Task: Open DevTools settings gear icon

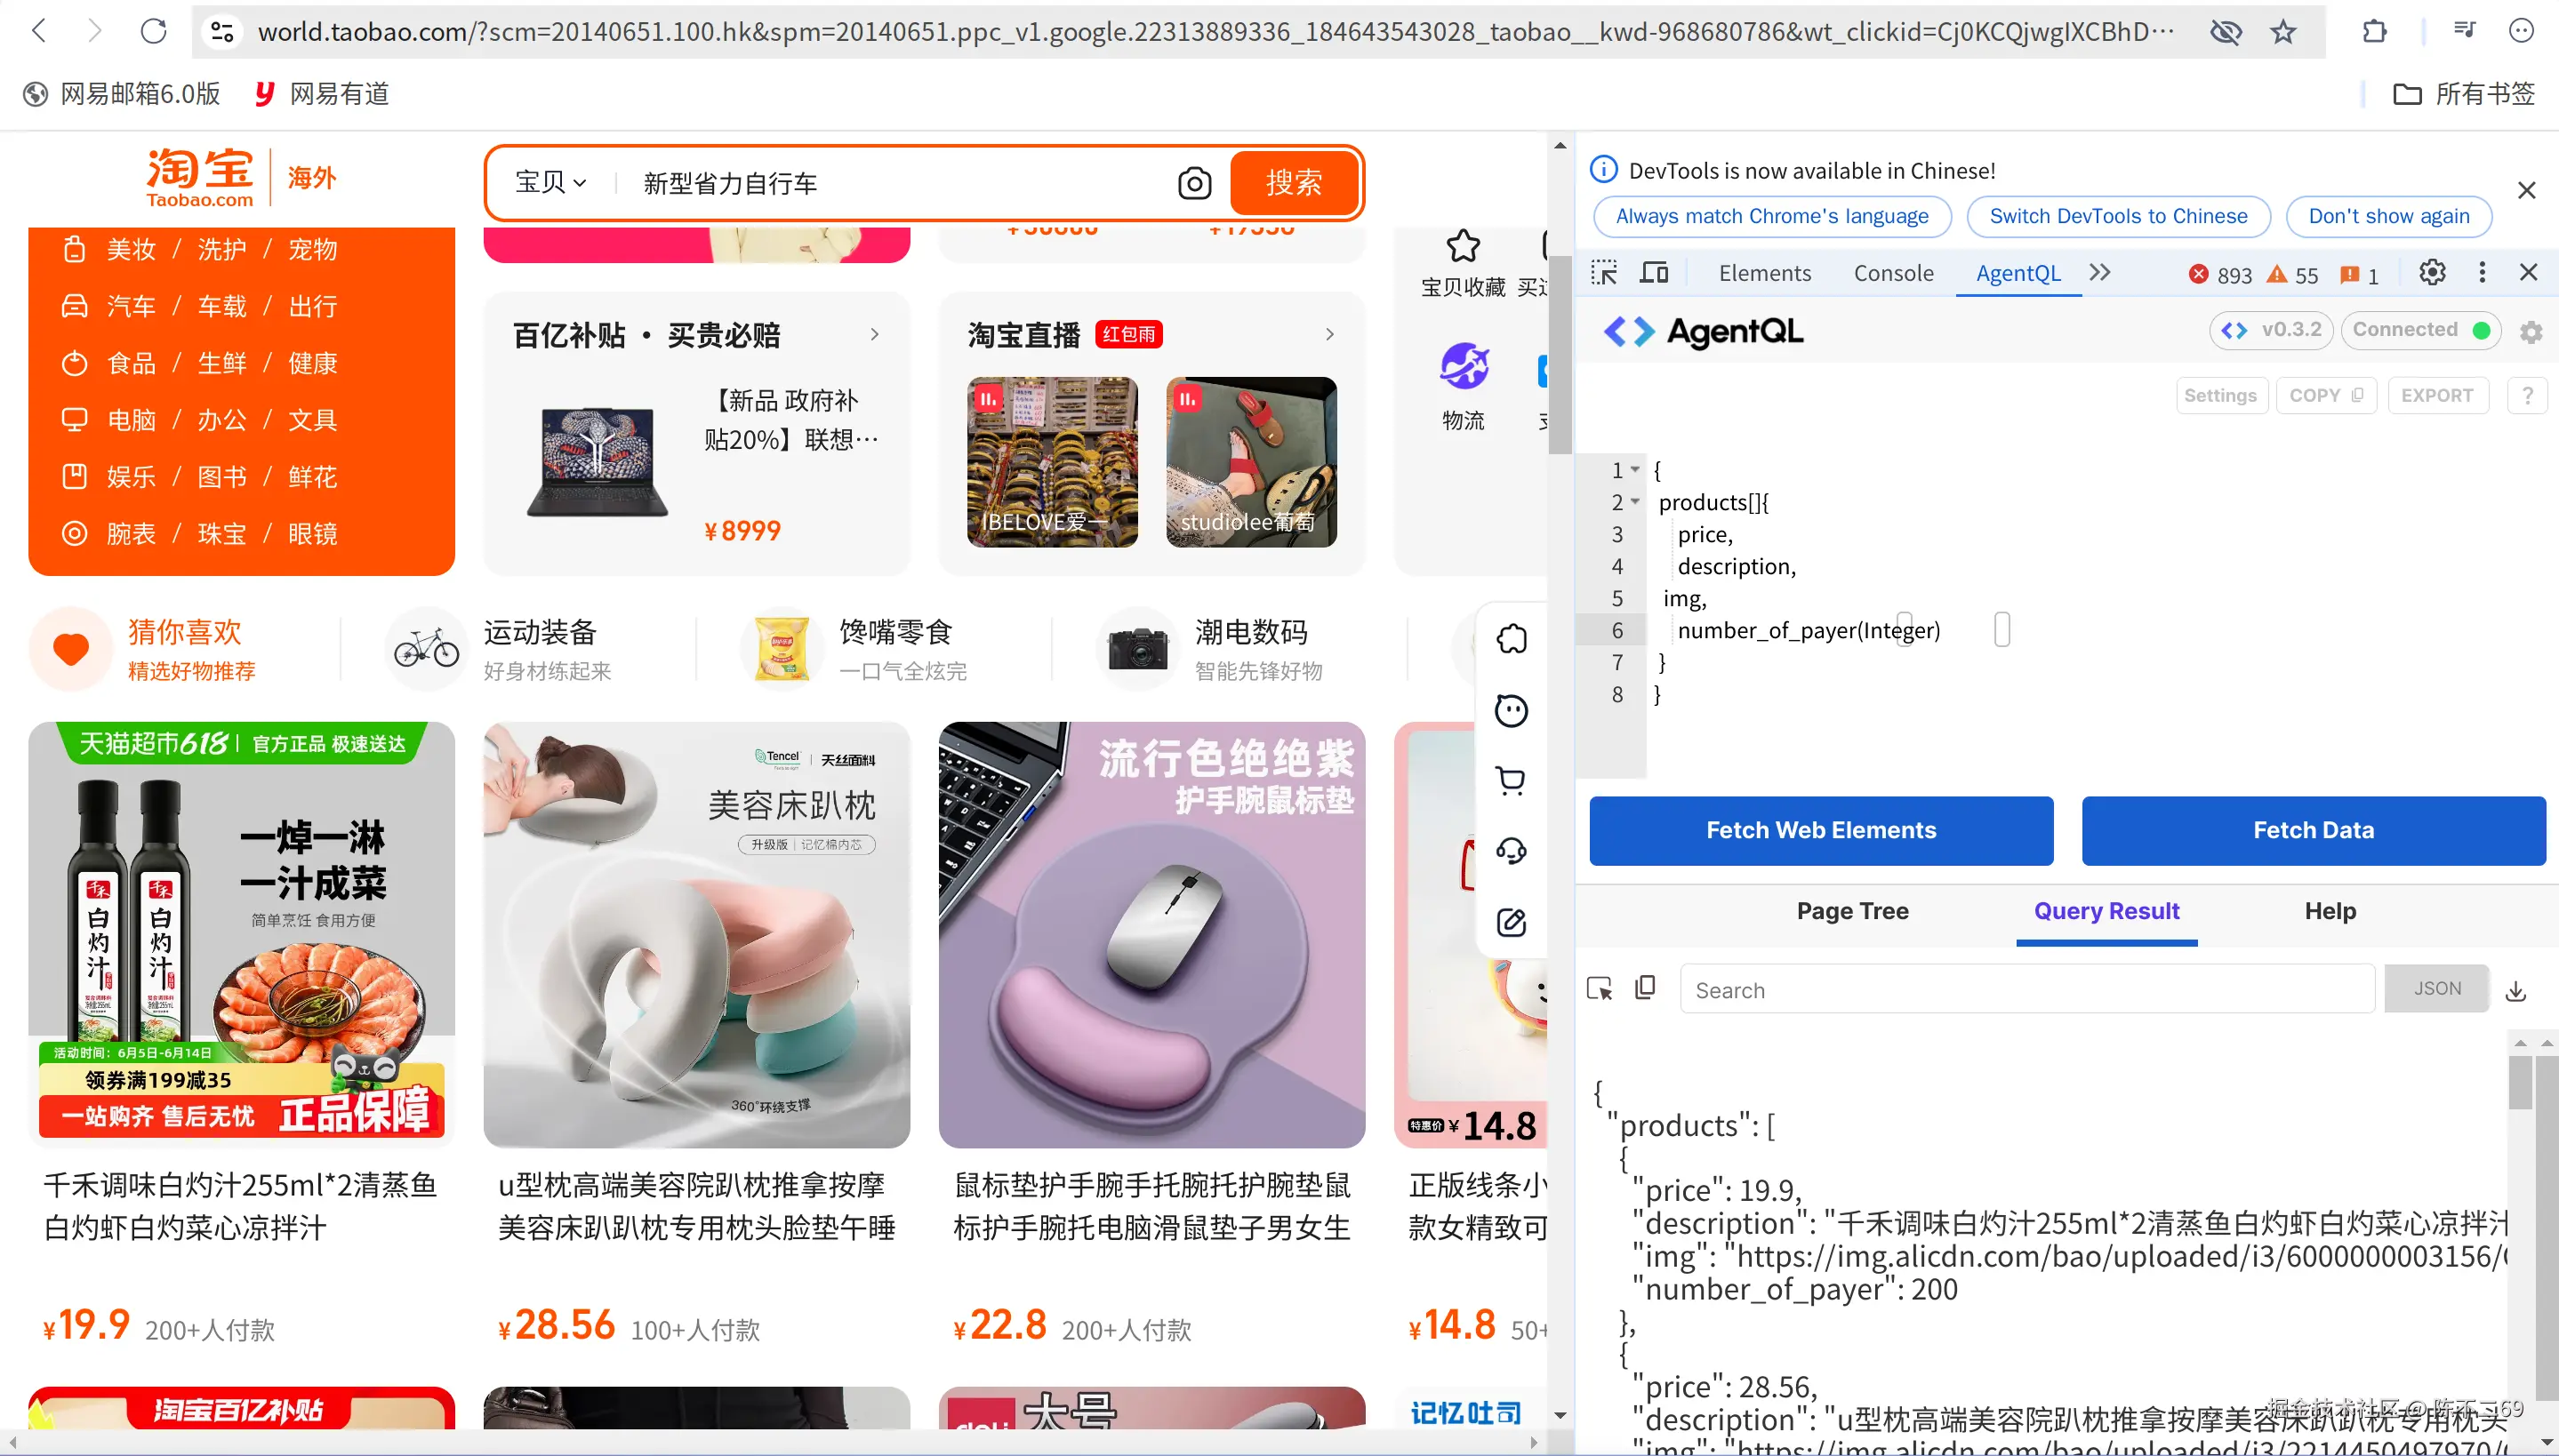Action: pos(2432,273)
